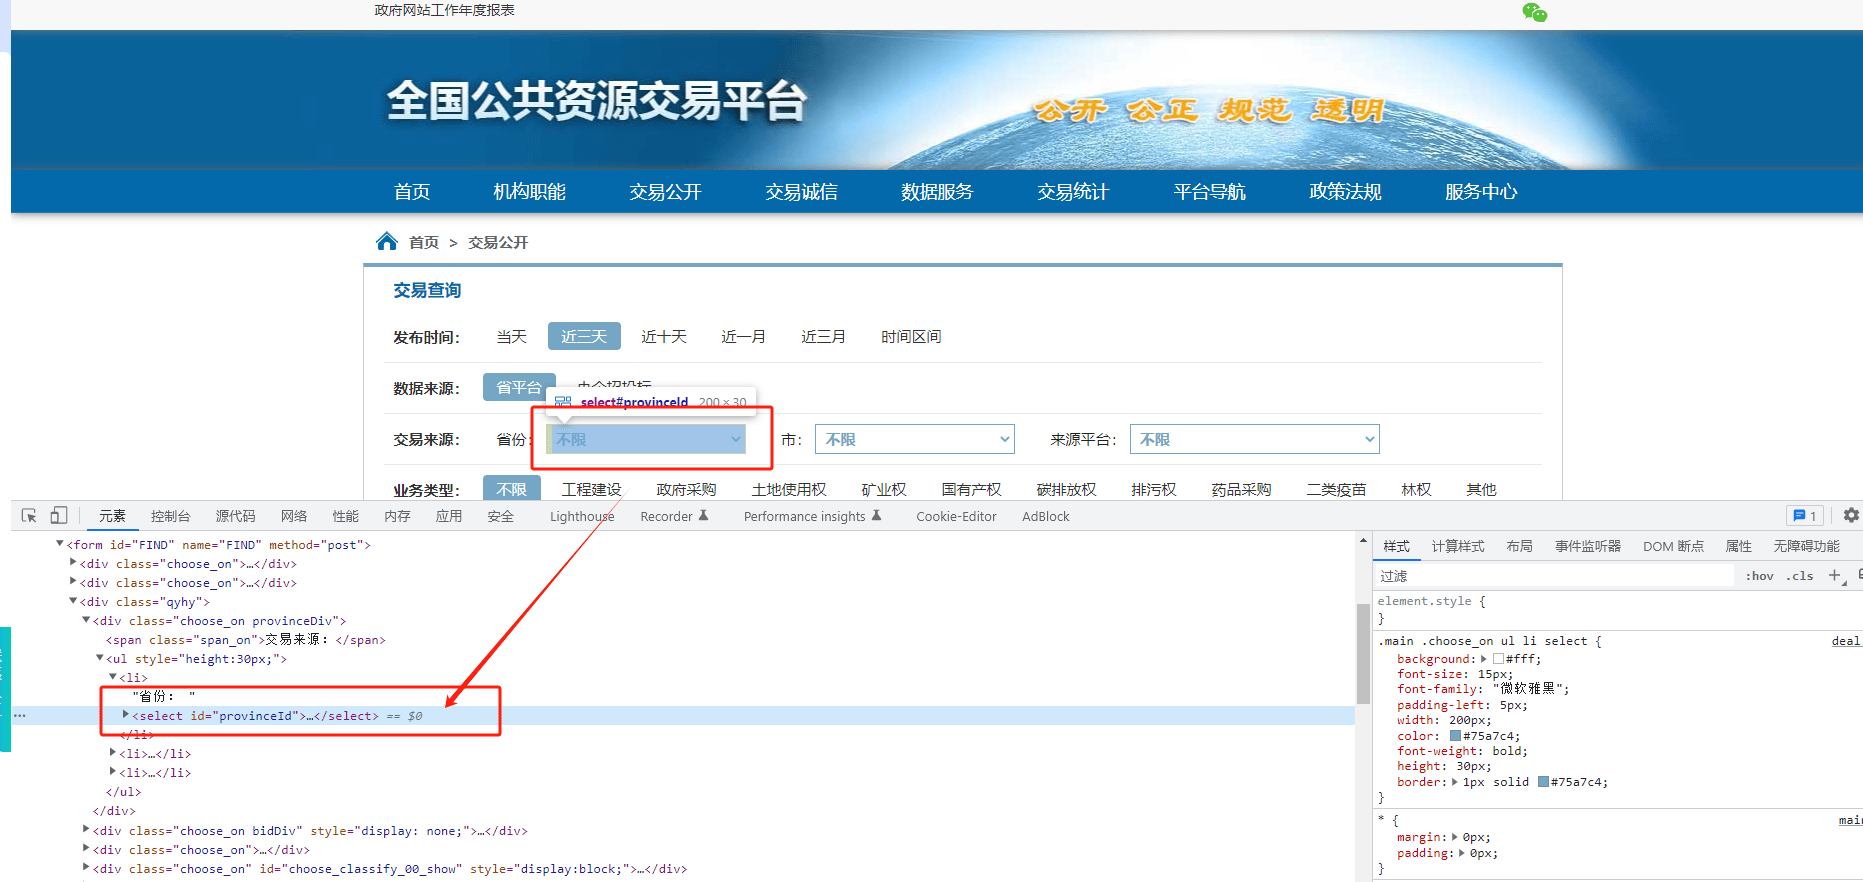The width and height of the screenshot is (1863, 882).
Task: Open the 事件监听器 tab
Action: (1587, 546)
